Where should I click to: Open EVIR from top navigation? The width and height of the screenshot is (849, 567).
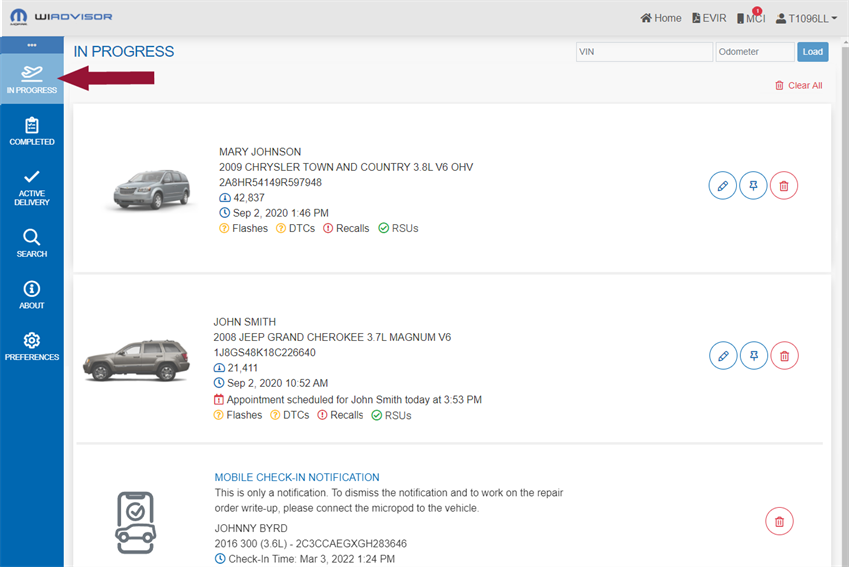[709, 18]
